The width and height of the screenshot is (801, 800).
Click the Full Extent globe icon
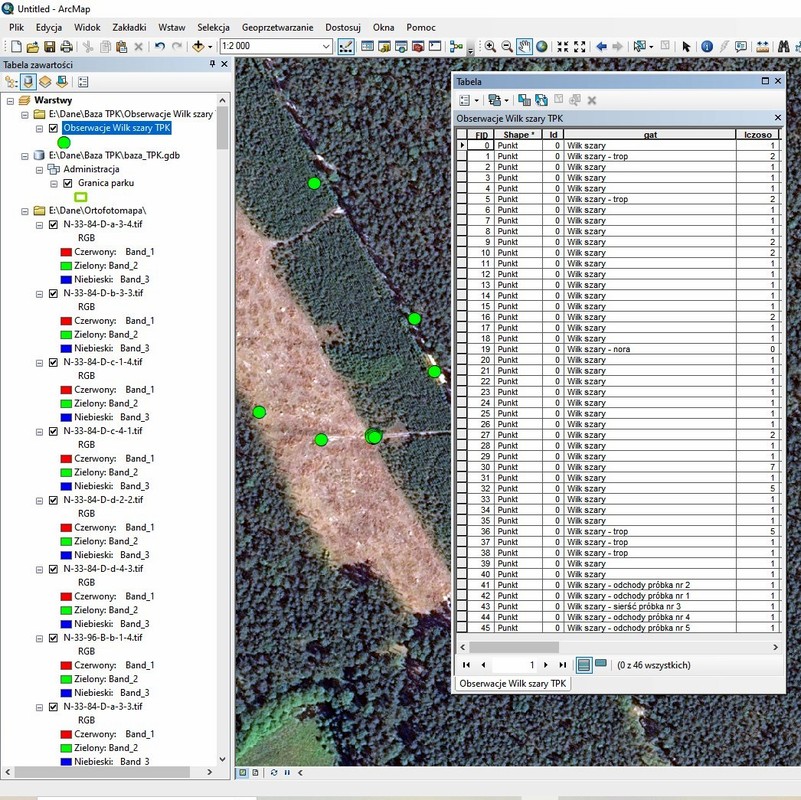pyautogui.click(x=541, y=46)
